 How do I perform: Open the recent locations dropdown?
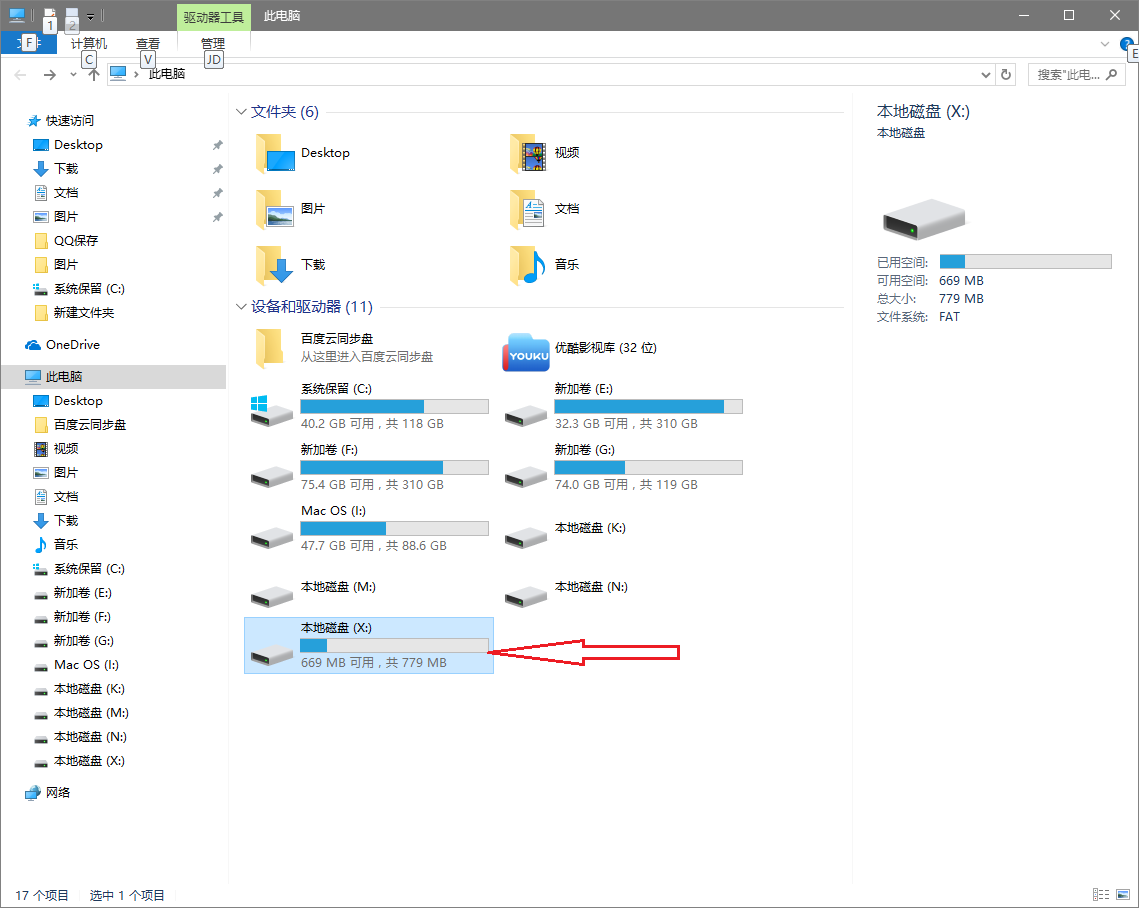(x=73, y=75)
